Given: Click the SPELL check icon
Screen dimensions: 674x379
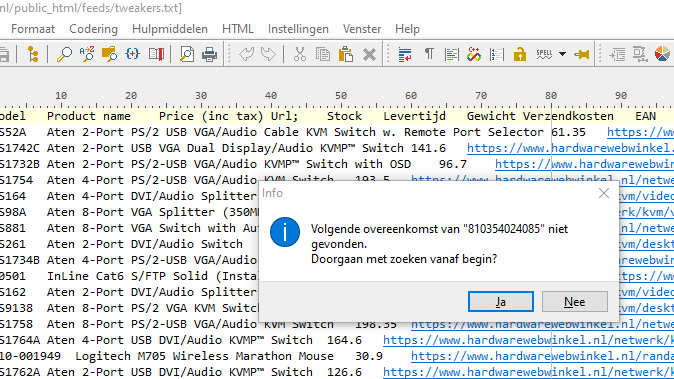Looking at the screenshot, I should tap(544, 54).
